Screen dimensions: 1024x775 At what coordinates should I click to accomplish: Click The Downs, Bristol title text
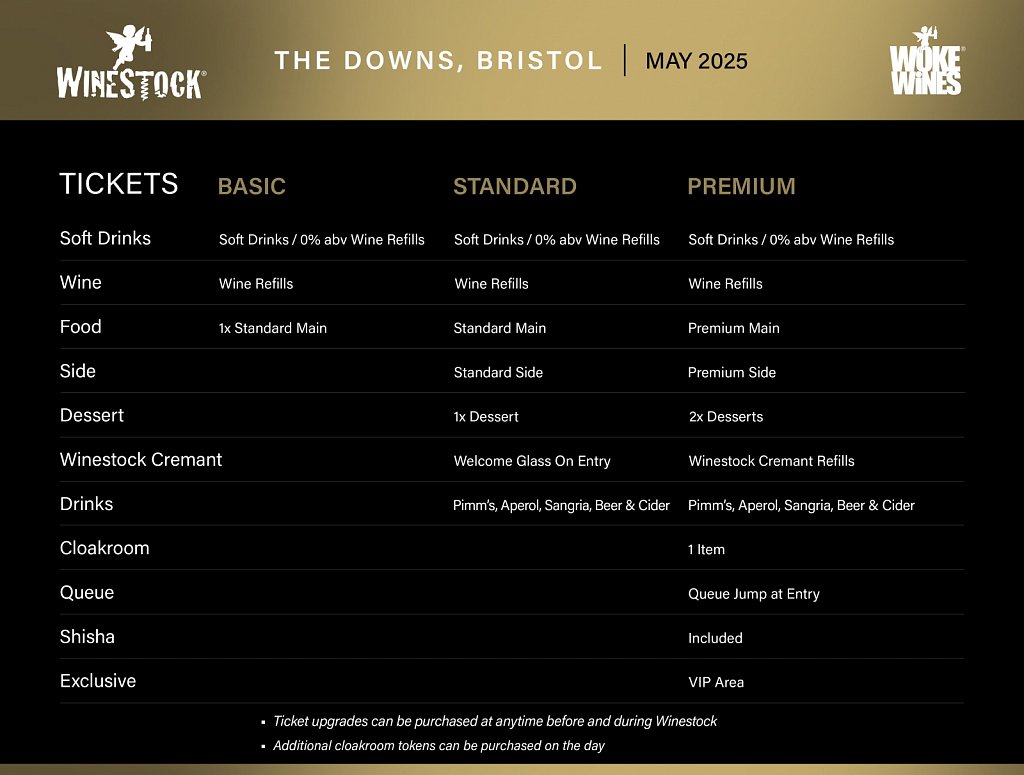438,60
